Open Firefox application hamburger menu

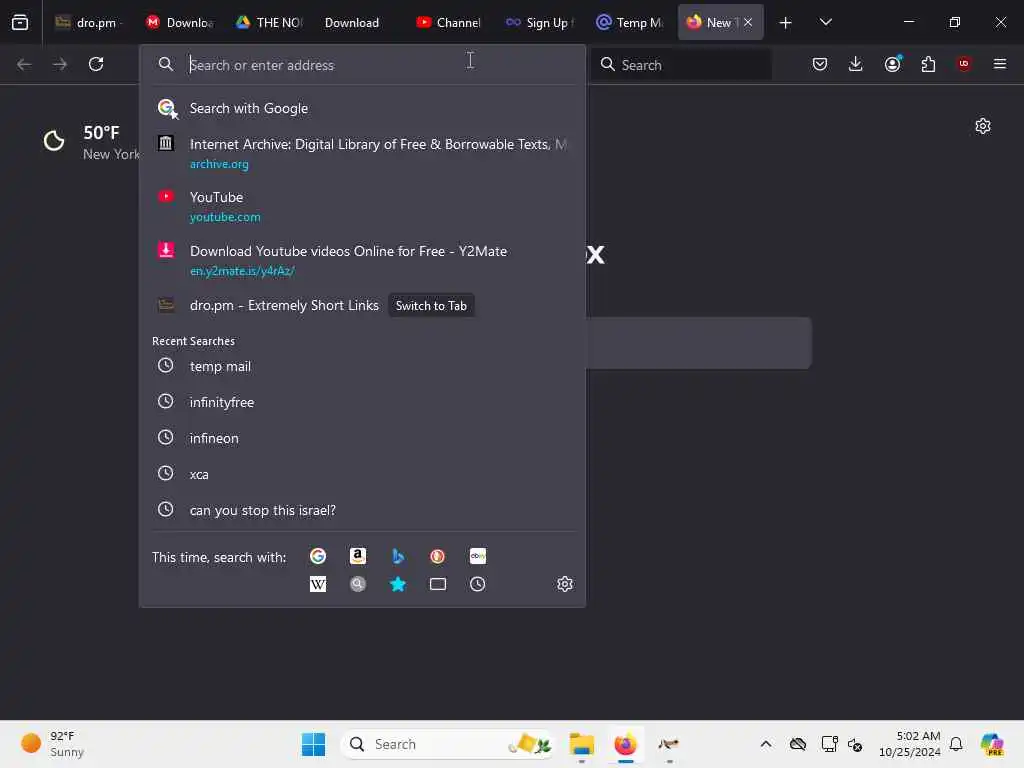(1000, 64)
